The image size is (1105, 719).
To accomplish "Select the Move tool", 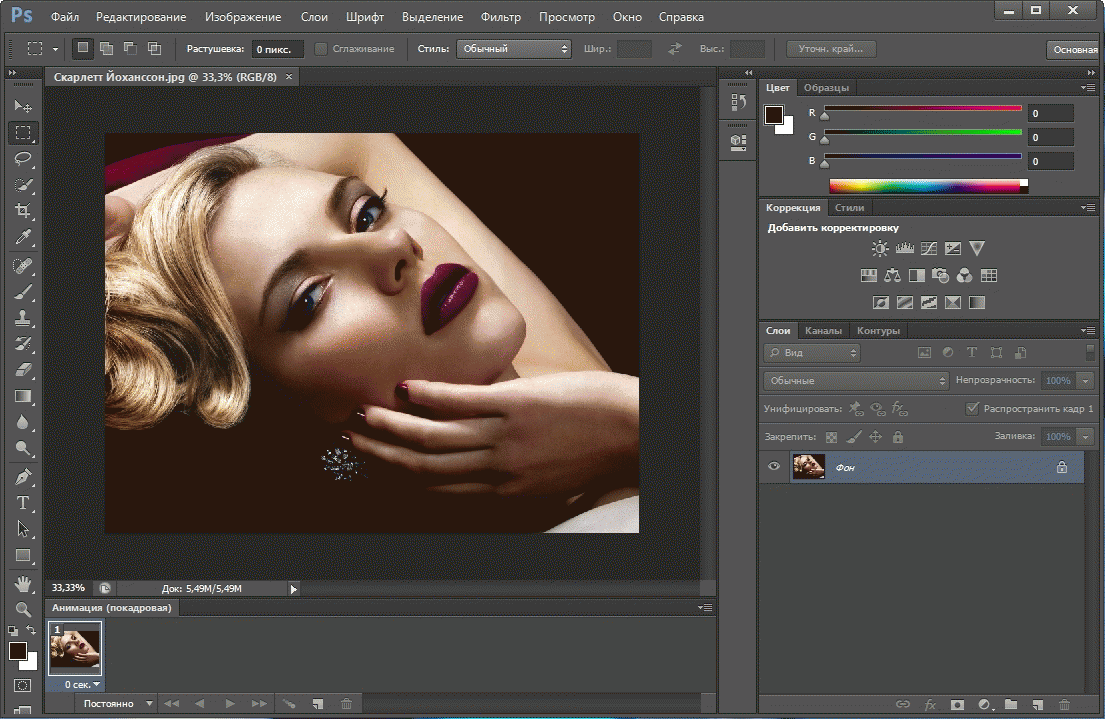I will coord(23,106).
